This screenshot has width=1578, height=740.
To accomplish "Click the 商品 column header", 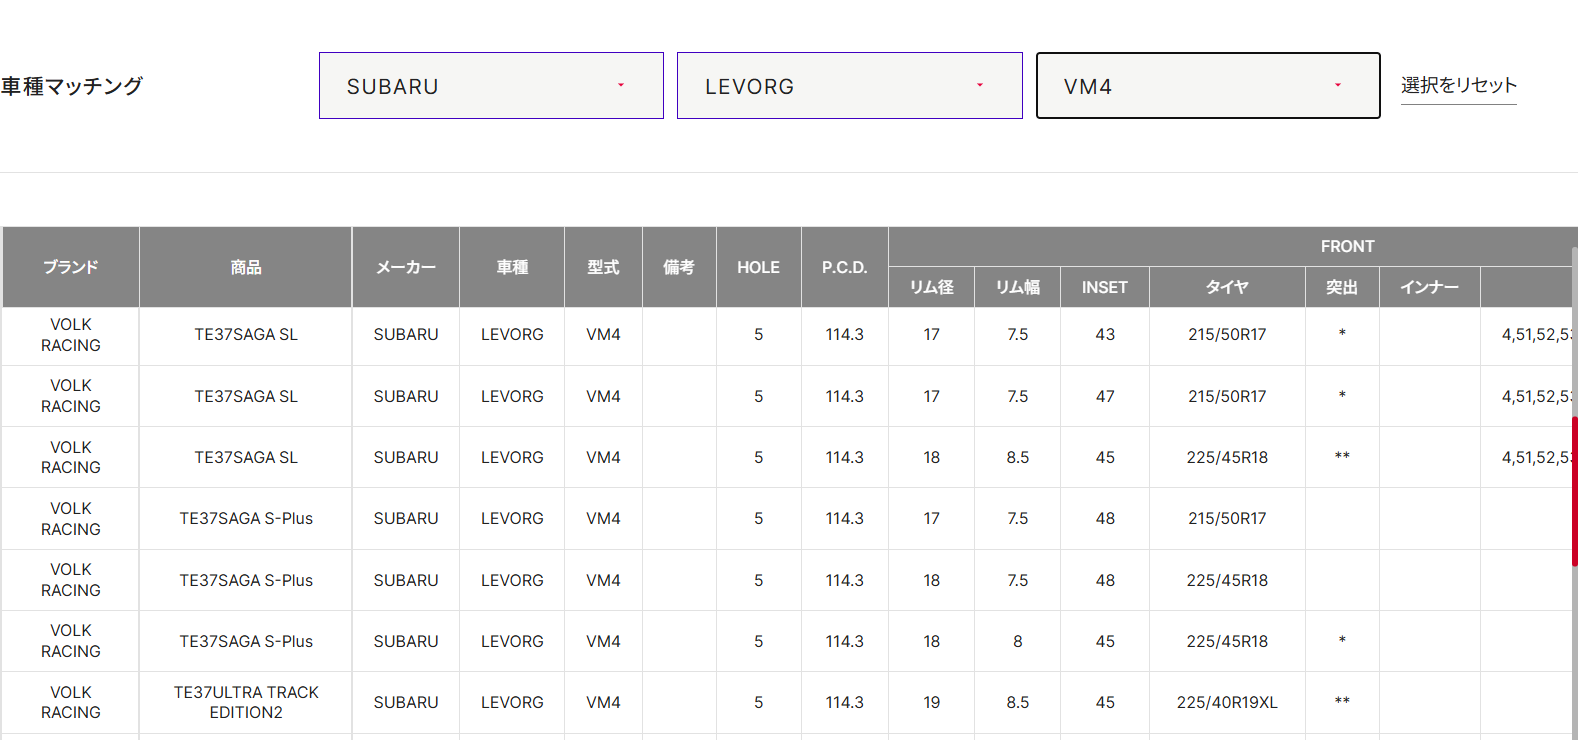I will click(246, 267).
